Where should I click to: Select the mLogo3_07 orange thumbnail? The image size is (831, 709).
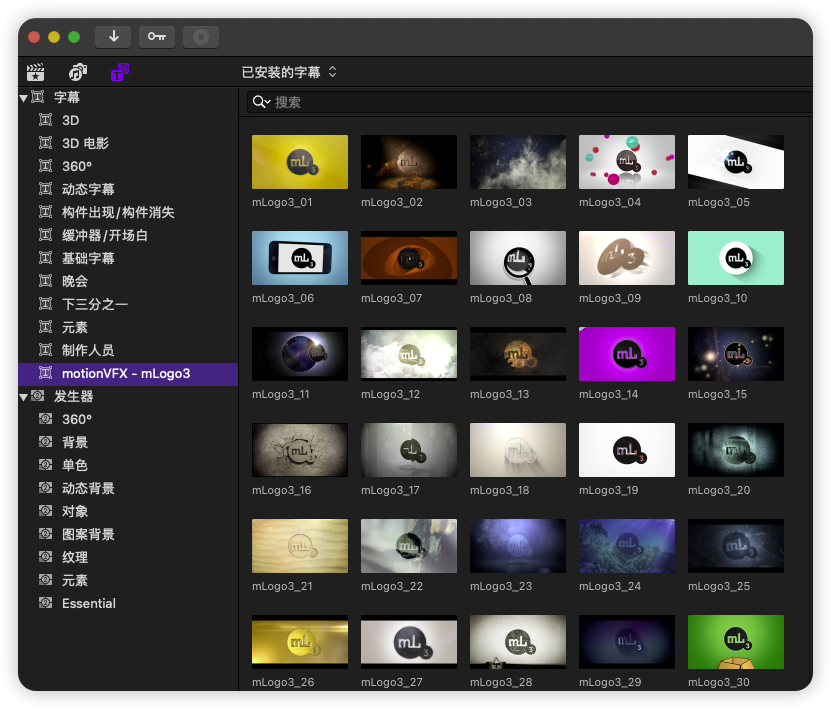(x=409, y=258)
